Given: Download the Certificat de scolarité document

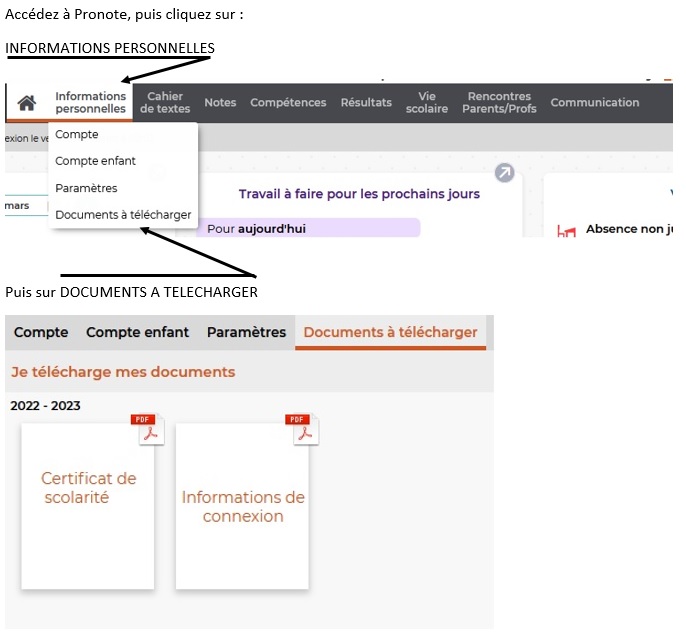Looking at the screenshot, I should coord(88,505).
